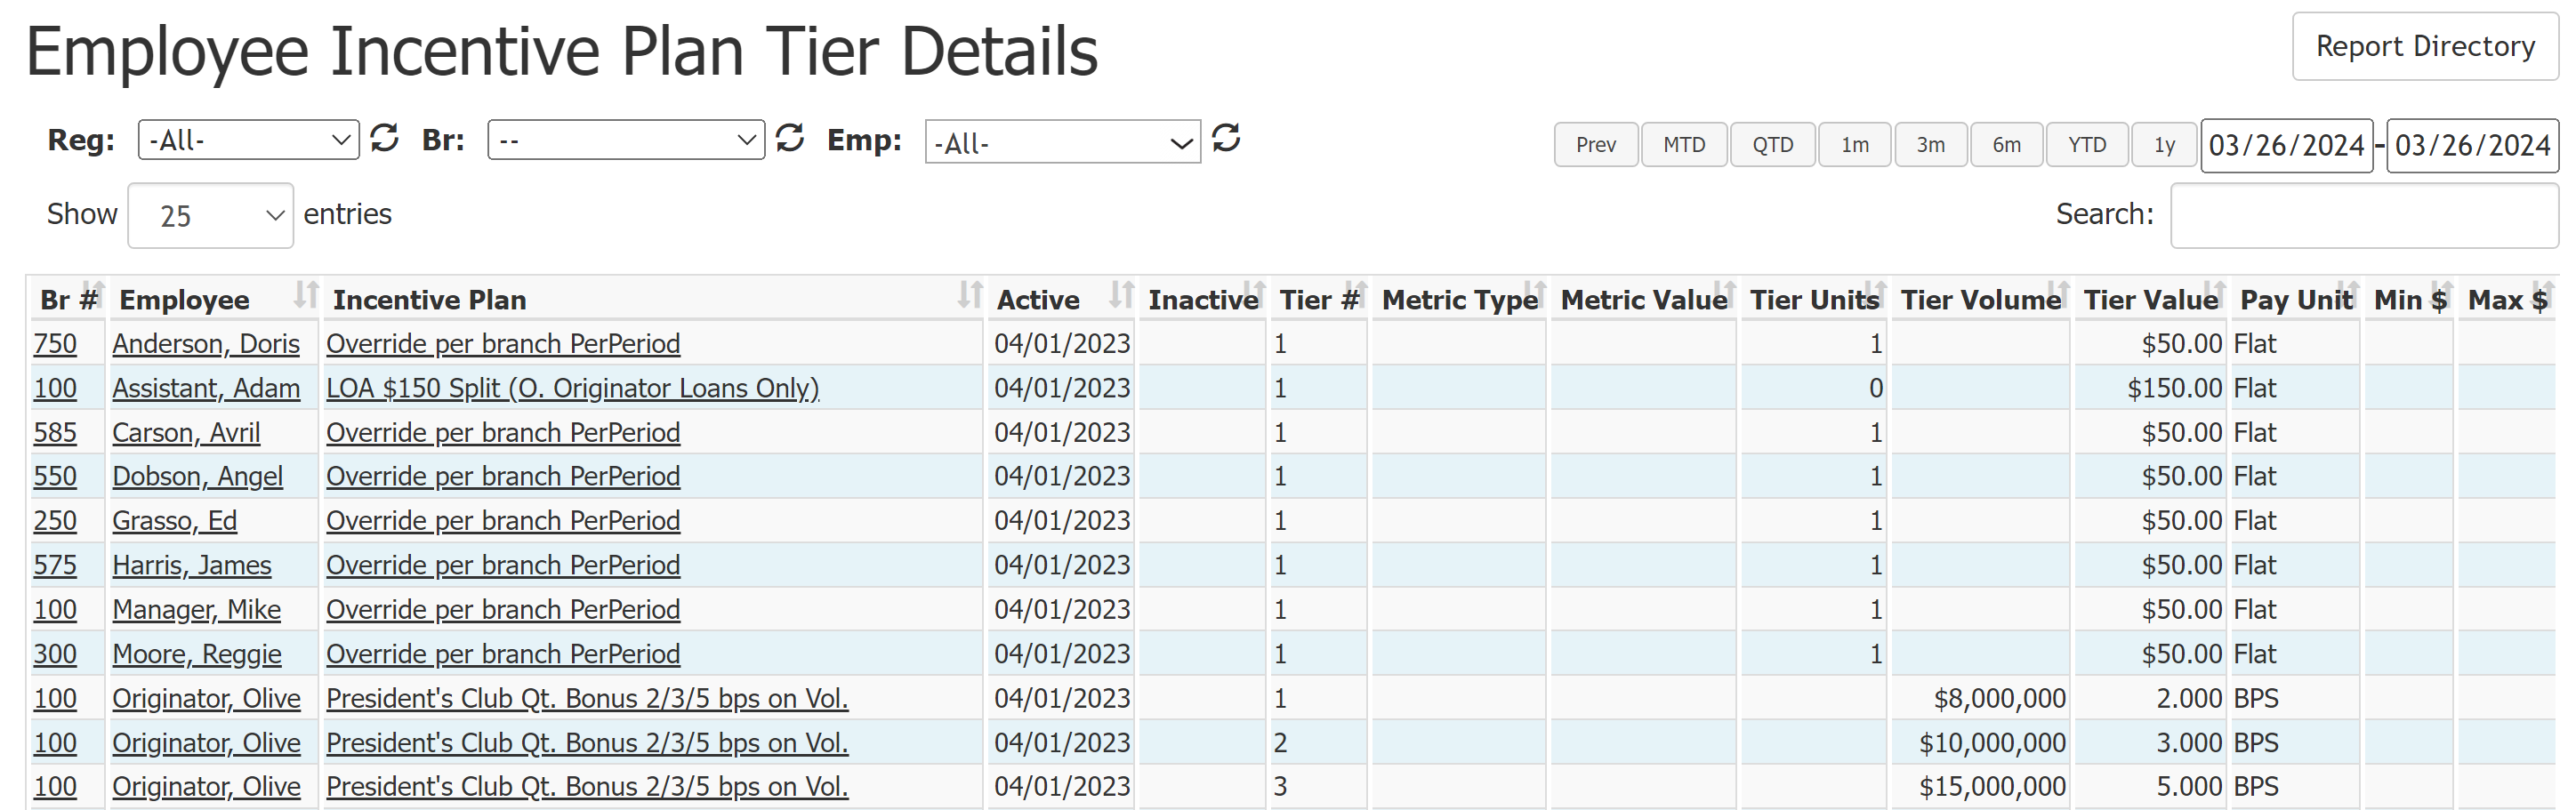Open Anderson's Override per branch plan
The image size is (2576, 810).
503,343
